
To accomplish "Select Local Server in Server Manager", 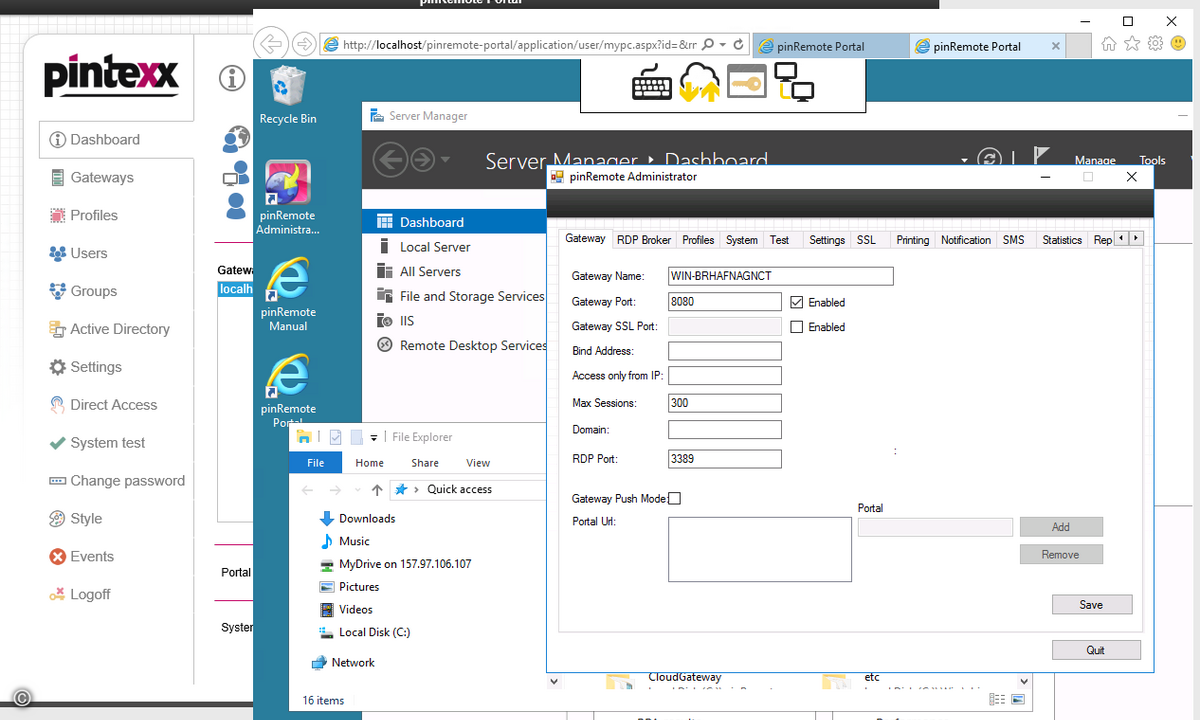I will tap(435, 247).
